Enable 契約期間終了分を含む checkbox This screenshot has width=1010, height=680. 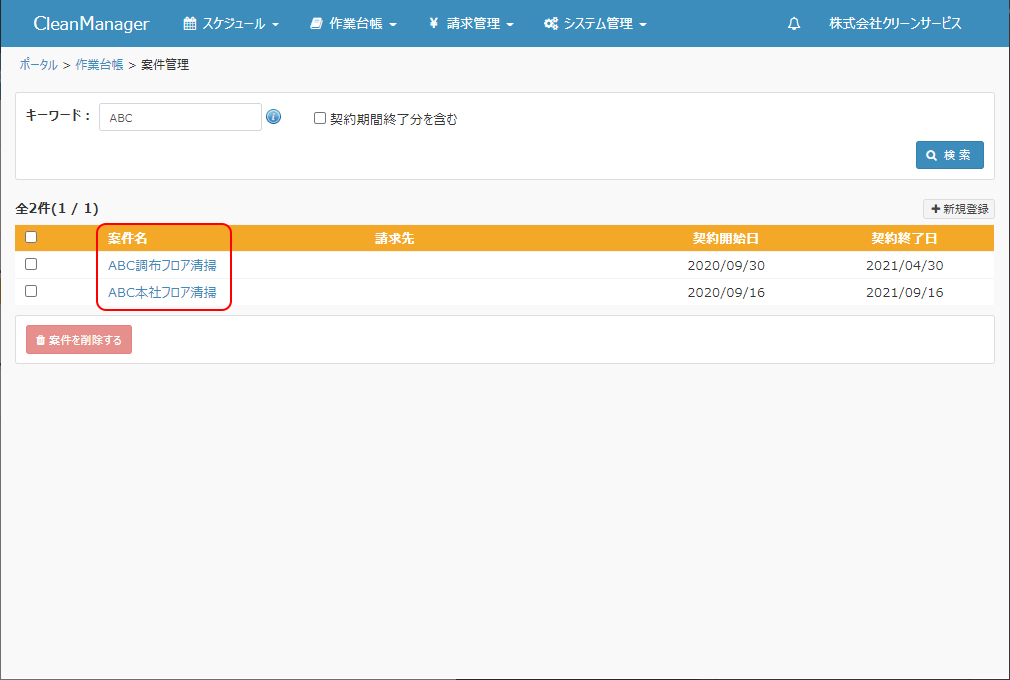pyautogui.click(x=320, y=118)
